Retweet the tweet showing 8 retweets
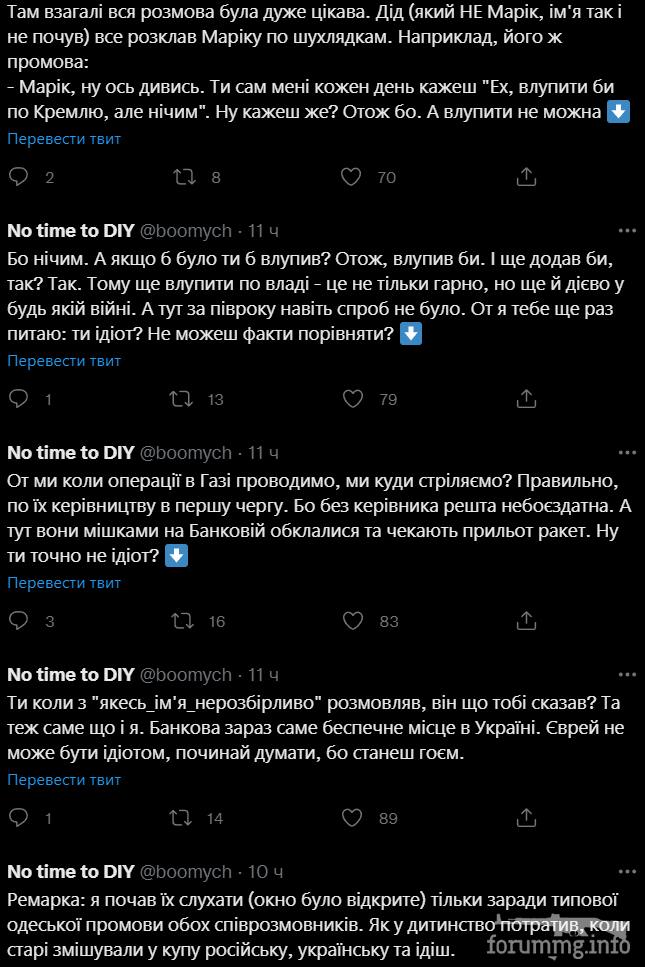The image size is (645, 967). click(x=184, y=177)
